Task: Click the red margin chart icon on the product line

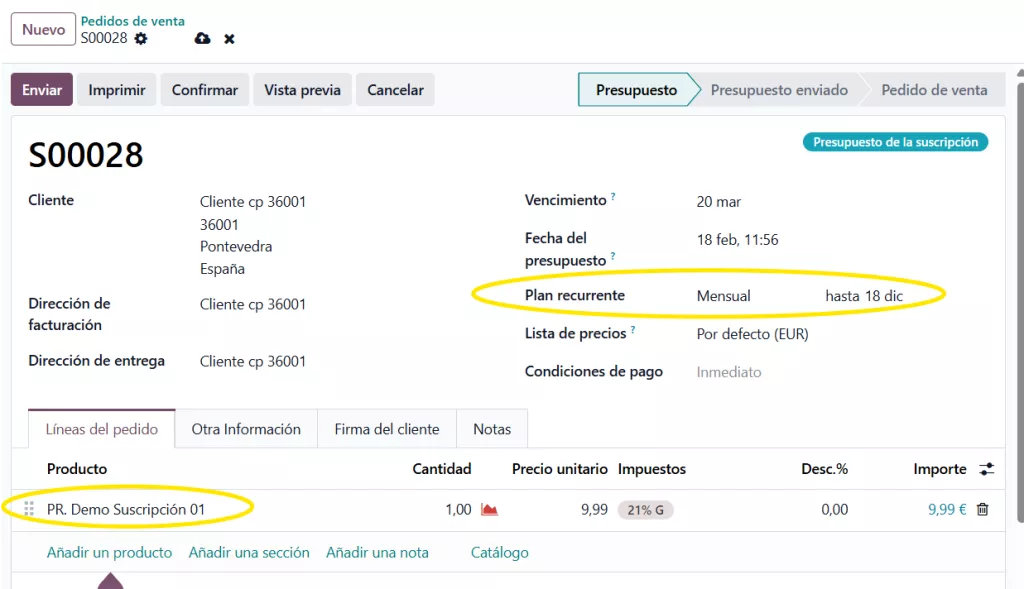Action: tap(489, 509)
